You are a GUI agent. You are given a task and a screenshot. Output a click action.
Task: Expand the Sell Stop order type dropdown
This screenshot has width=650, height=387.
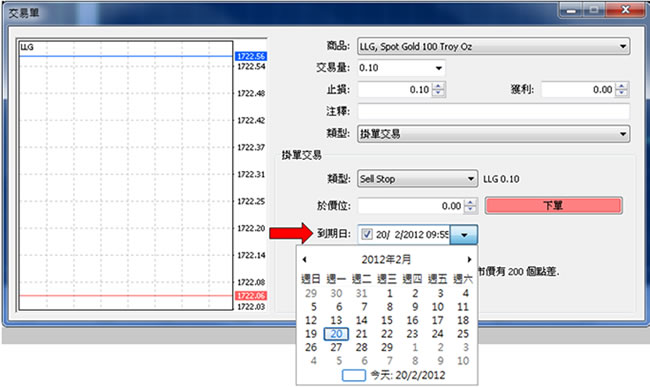(471, 179)
